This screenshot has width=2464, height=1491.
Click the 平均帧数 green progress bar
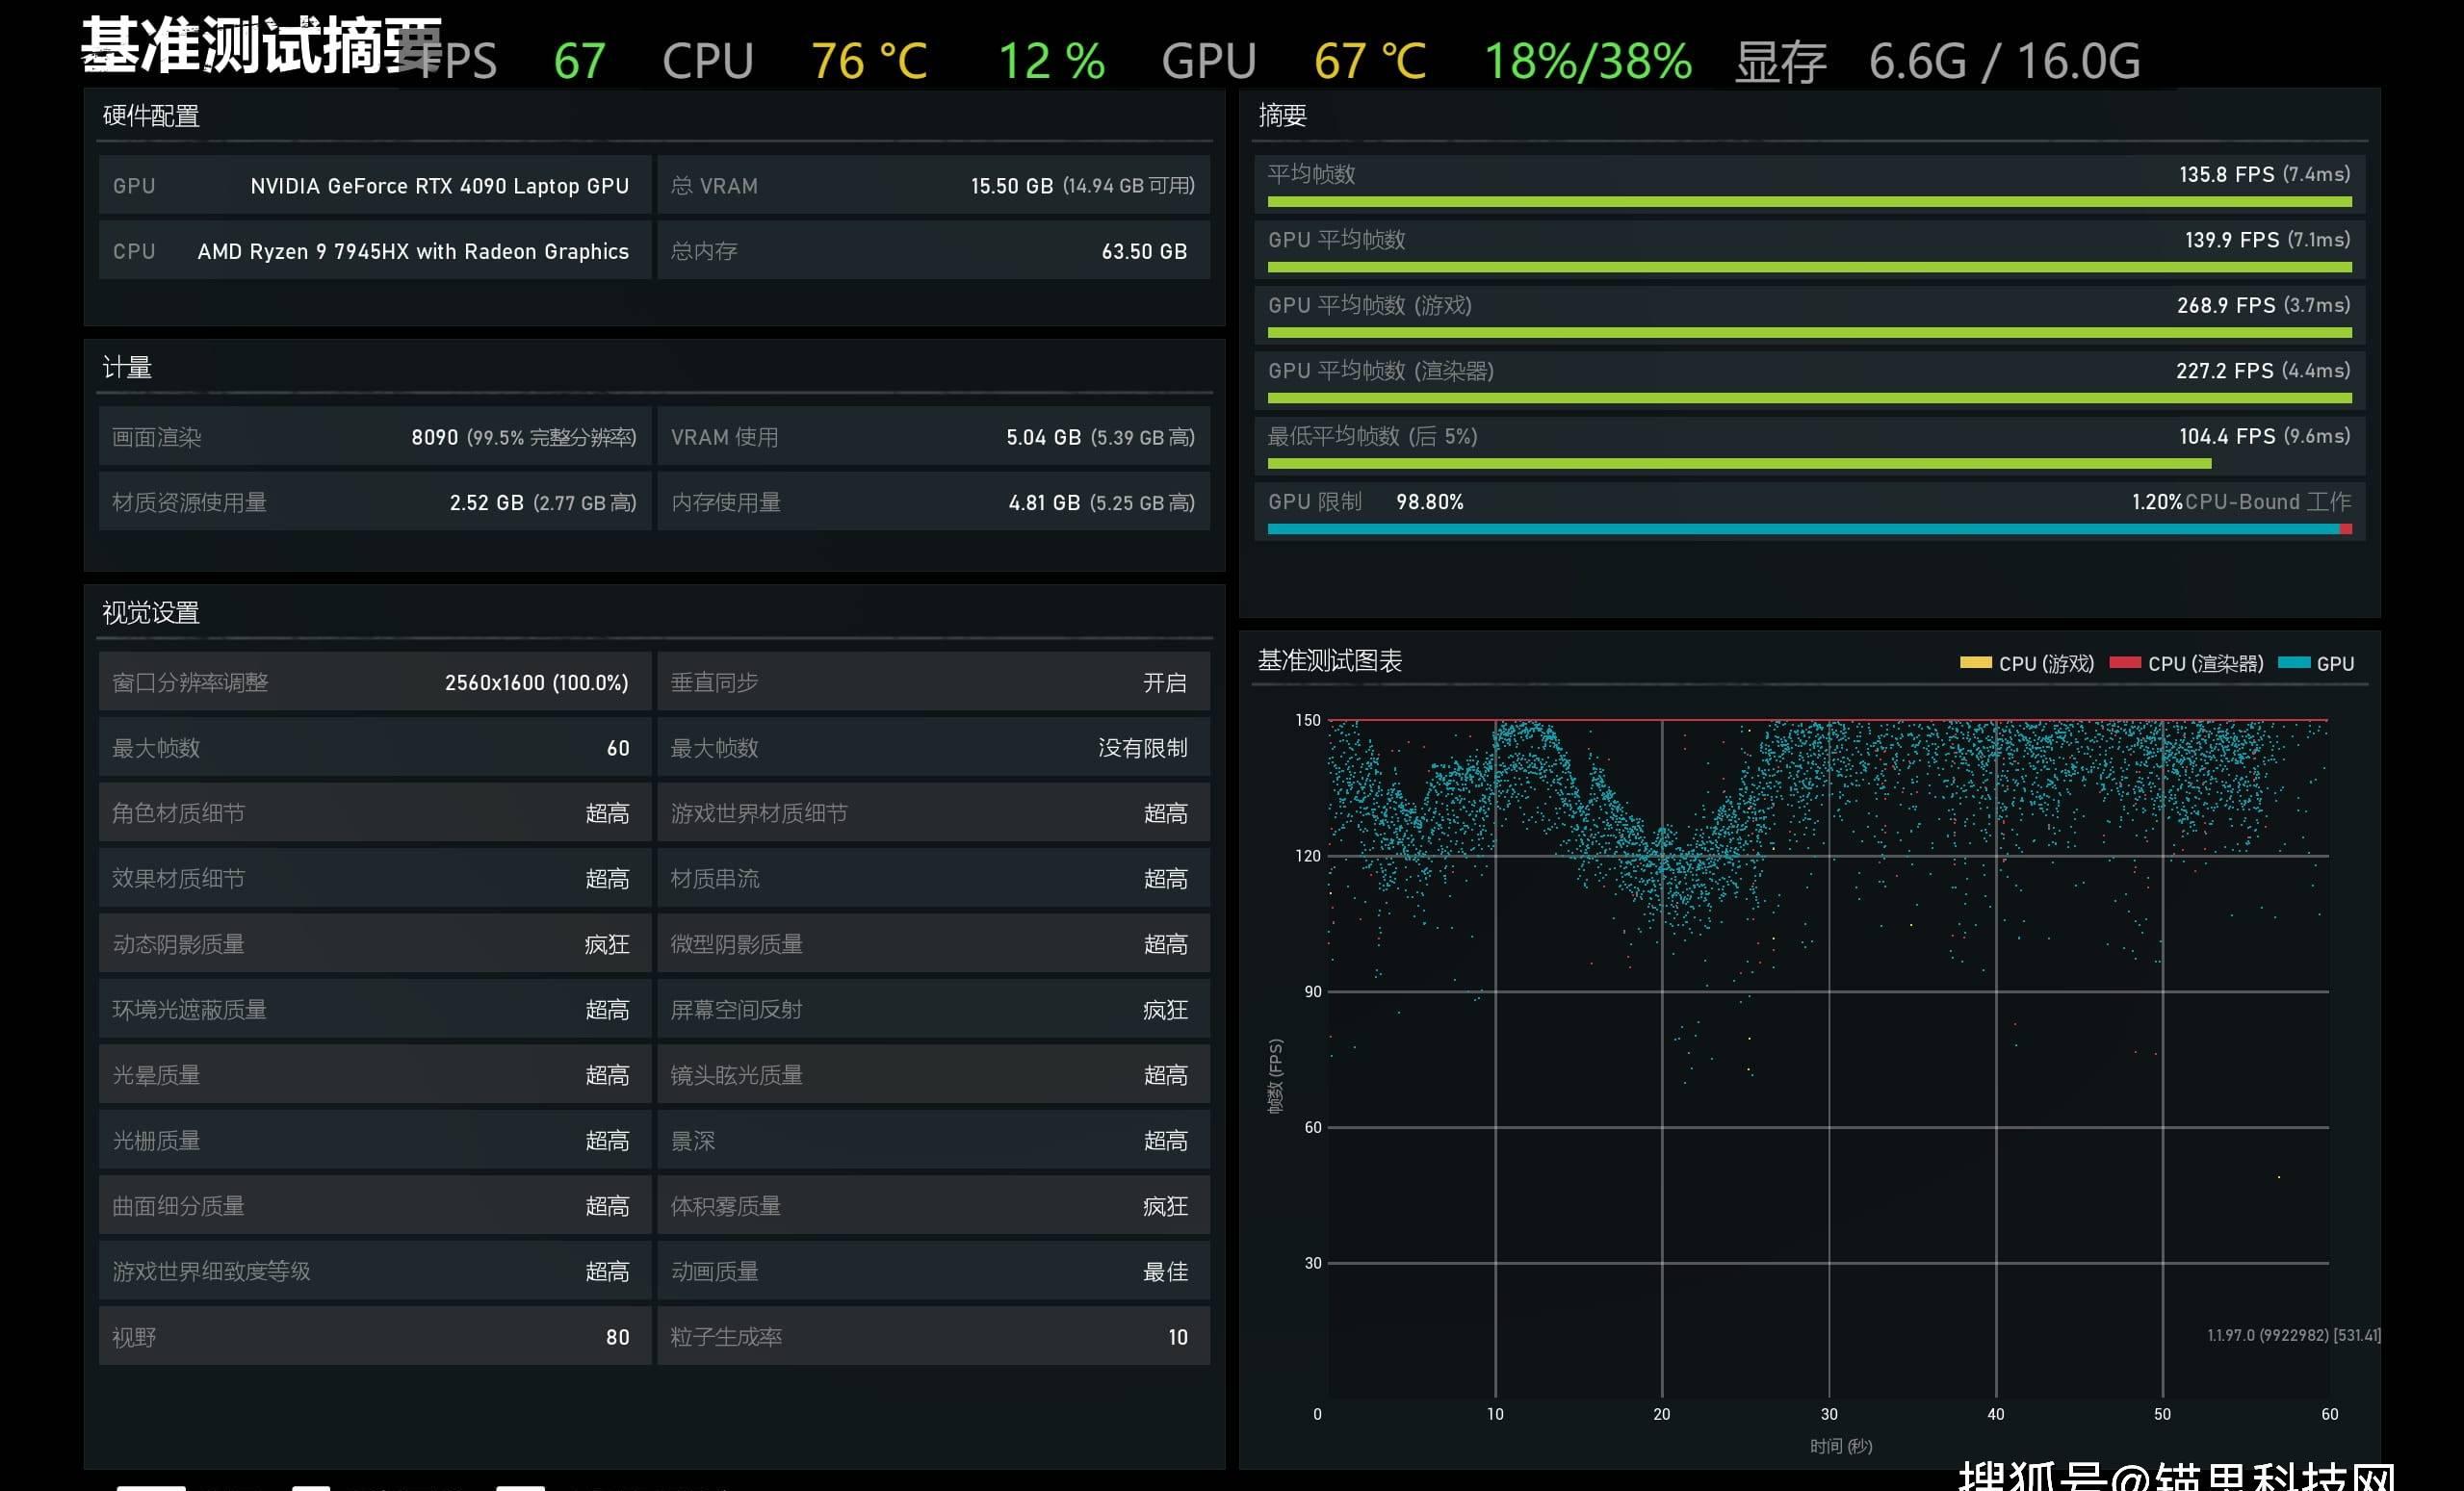click(x=1809, y=202)
